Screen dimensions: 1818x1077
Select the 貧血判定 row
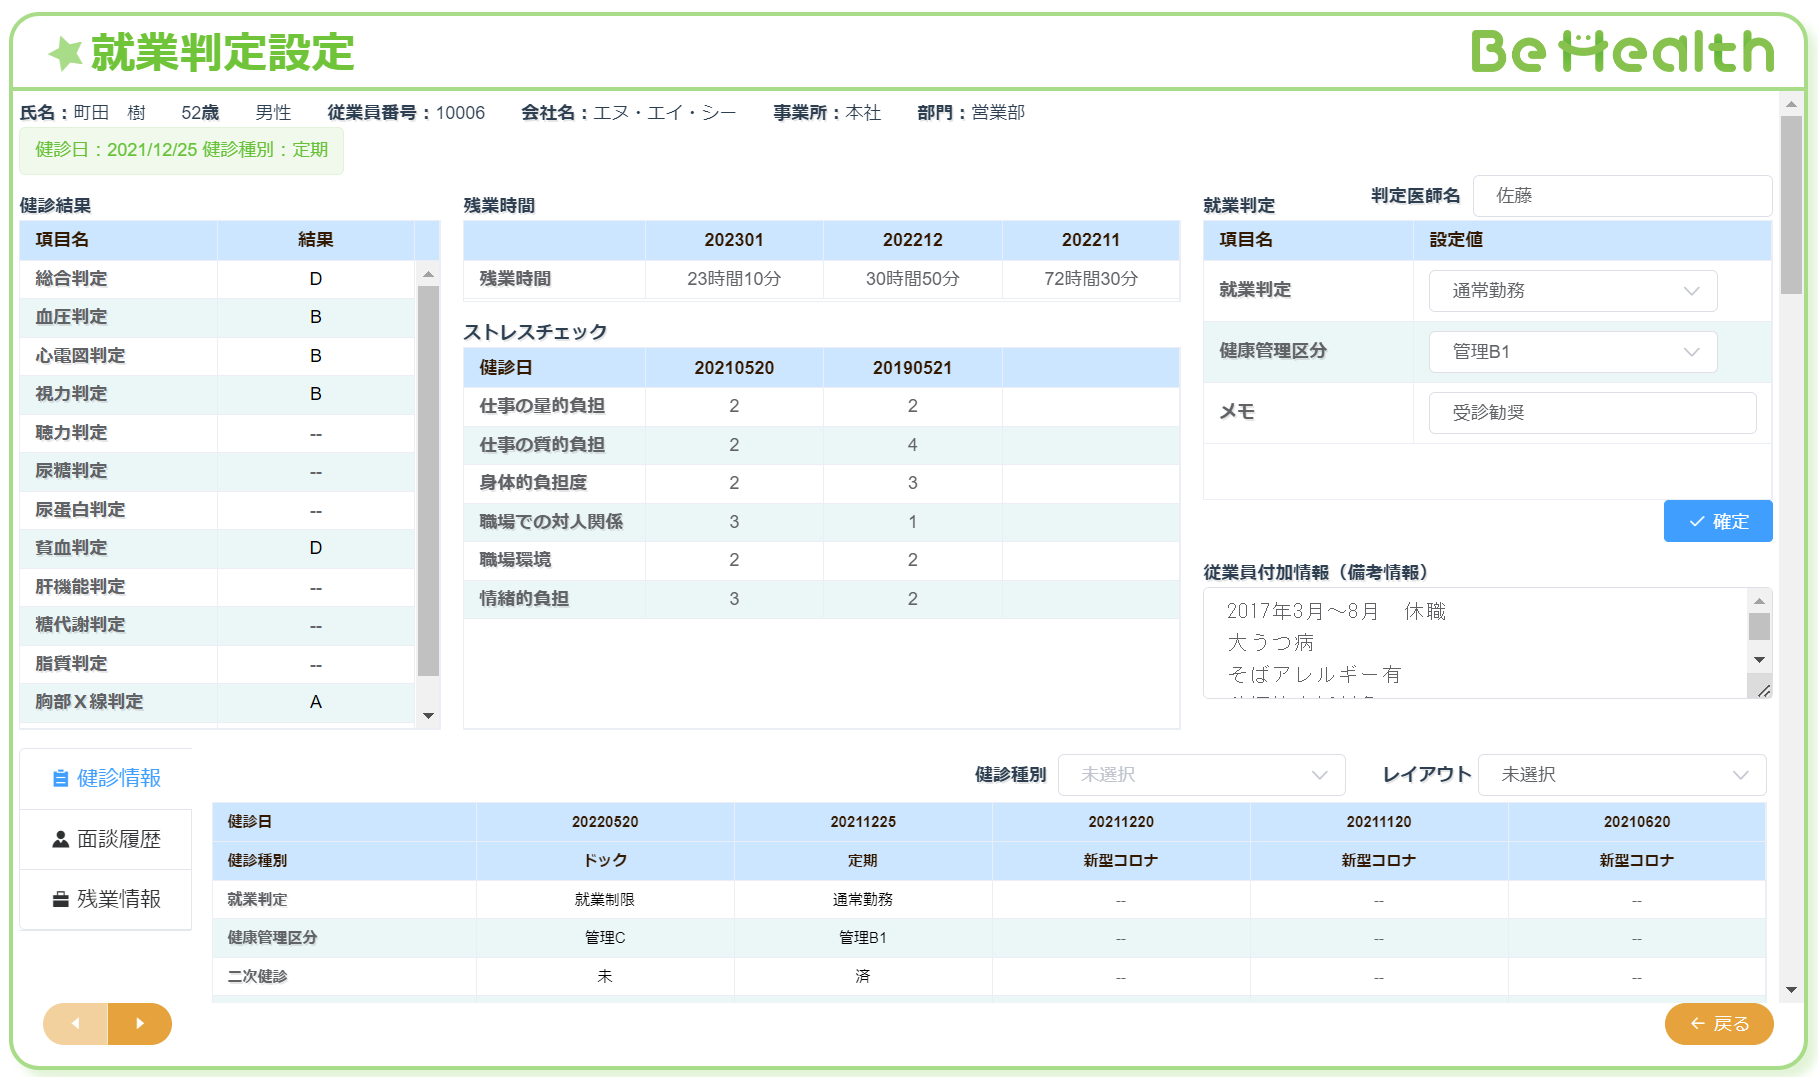tap(217, 548)
